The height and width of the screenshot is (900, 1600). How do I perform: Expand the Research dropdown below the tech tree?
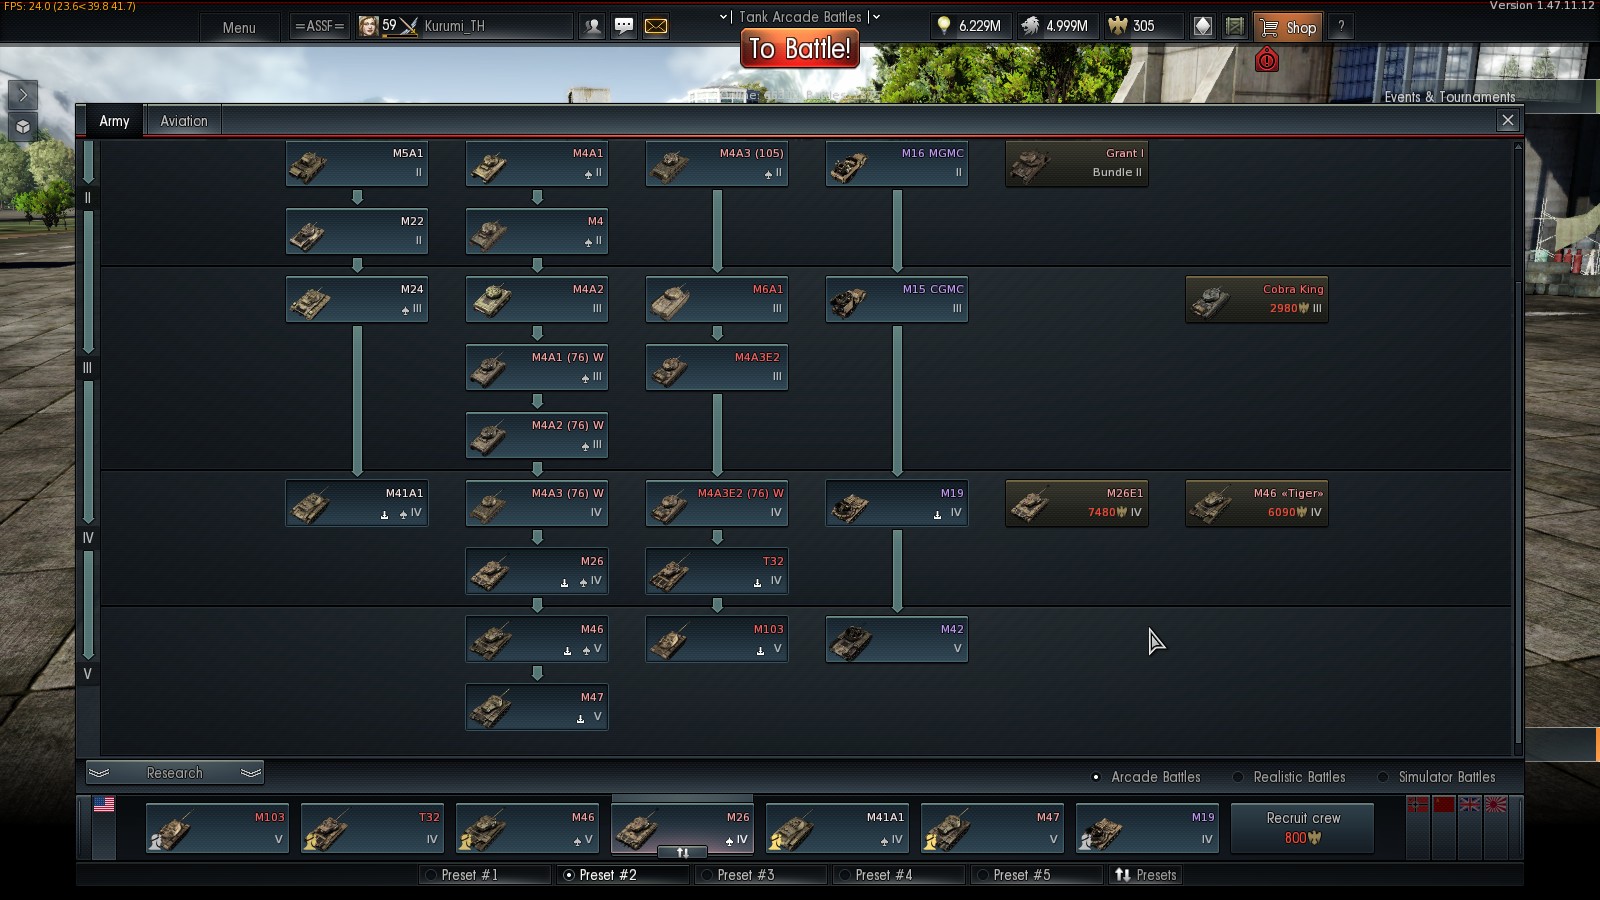coord(175,773)
